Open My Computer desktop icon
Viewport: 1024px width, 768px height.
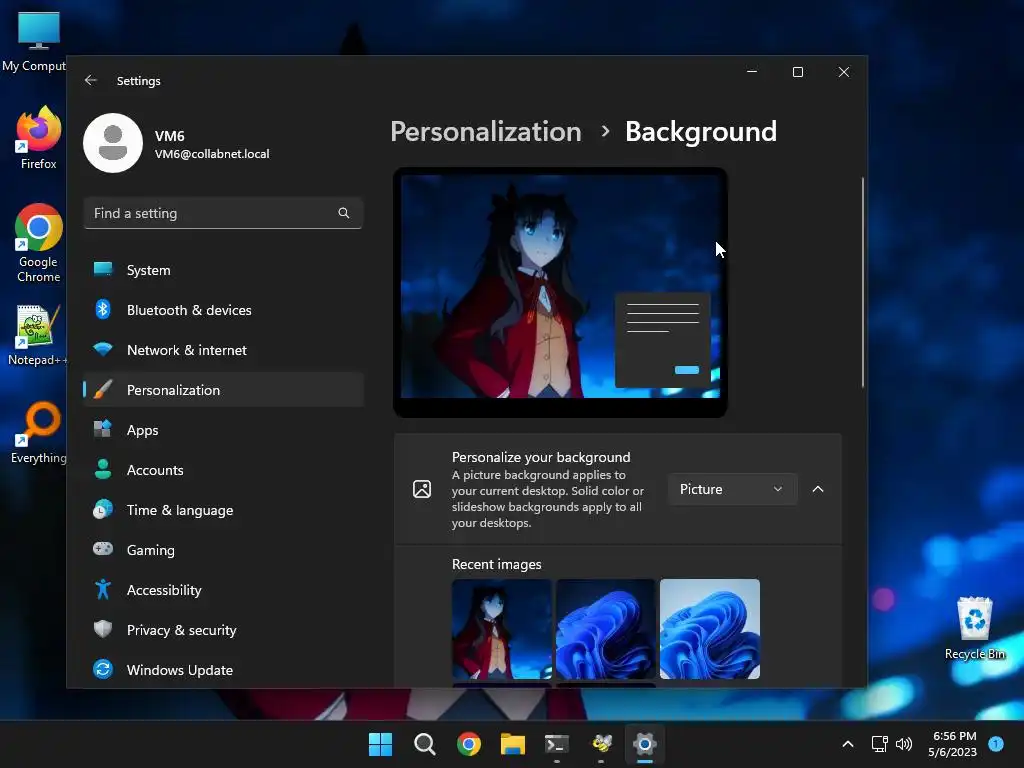coord(36,42)
